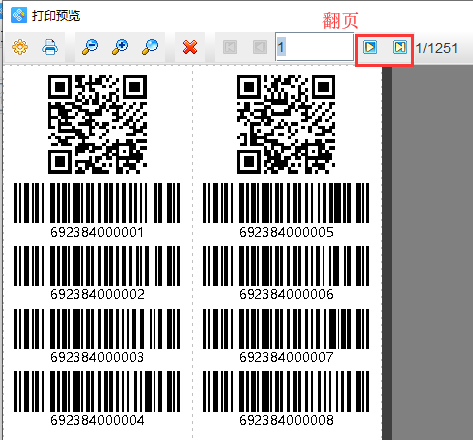Click the page number input field

coord(314,47)
